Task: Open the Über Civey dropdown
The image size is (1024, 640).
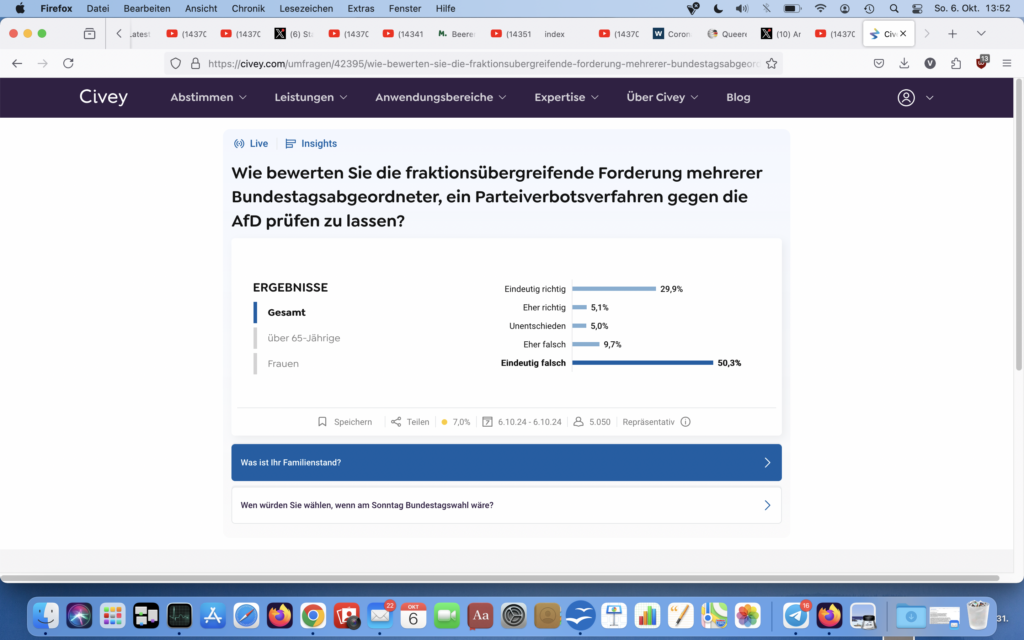Action: pos(662,98)
